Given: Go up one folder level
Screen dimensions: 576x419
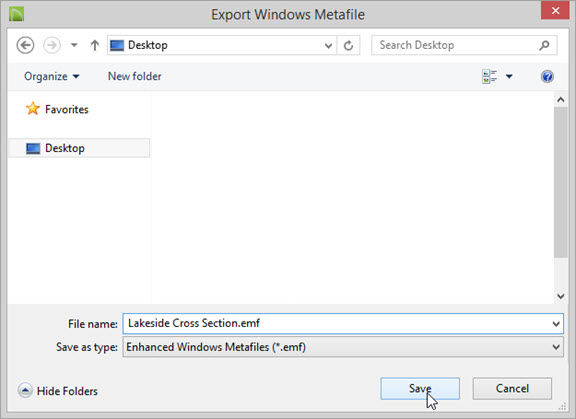Looking at the screenshot, I should point(95,45).
